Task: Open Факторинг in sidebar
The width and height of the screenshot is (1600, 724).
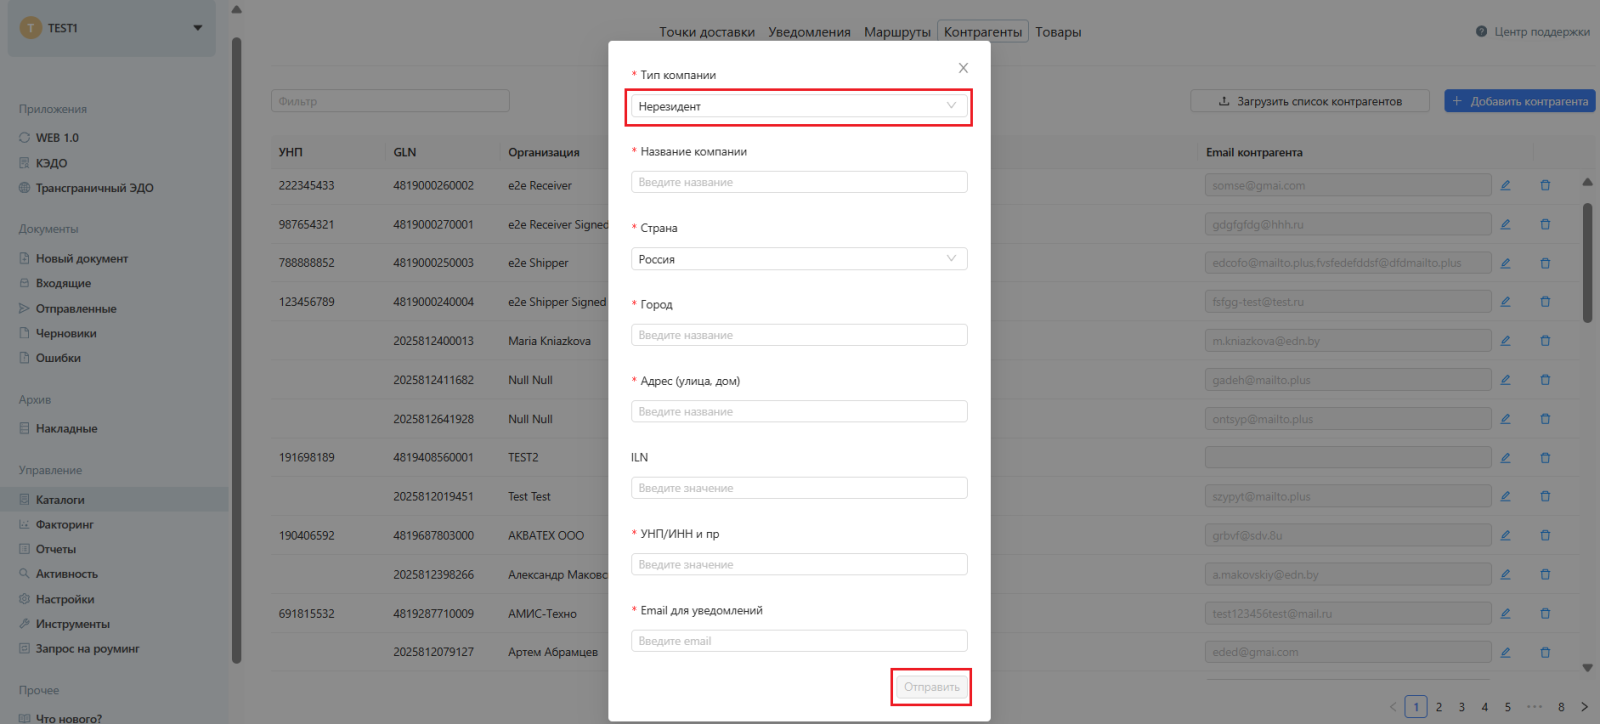Action: 56,525
